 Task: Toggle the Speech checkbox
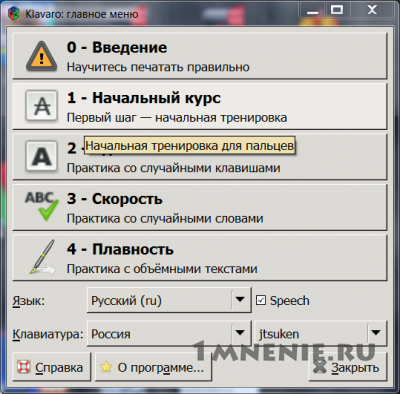[261, 300]
